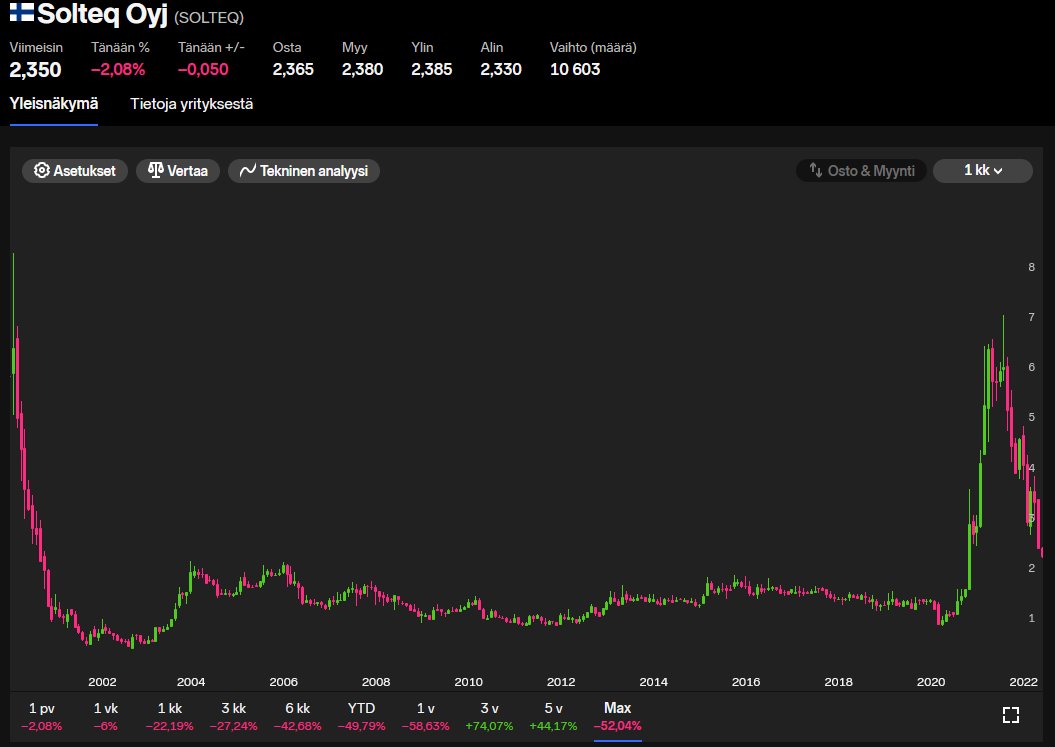Viewport: 1055px width, 747px height.
Task: Click the (SOLTEQ) ticker symbol
Action: [209, 17]
